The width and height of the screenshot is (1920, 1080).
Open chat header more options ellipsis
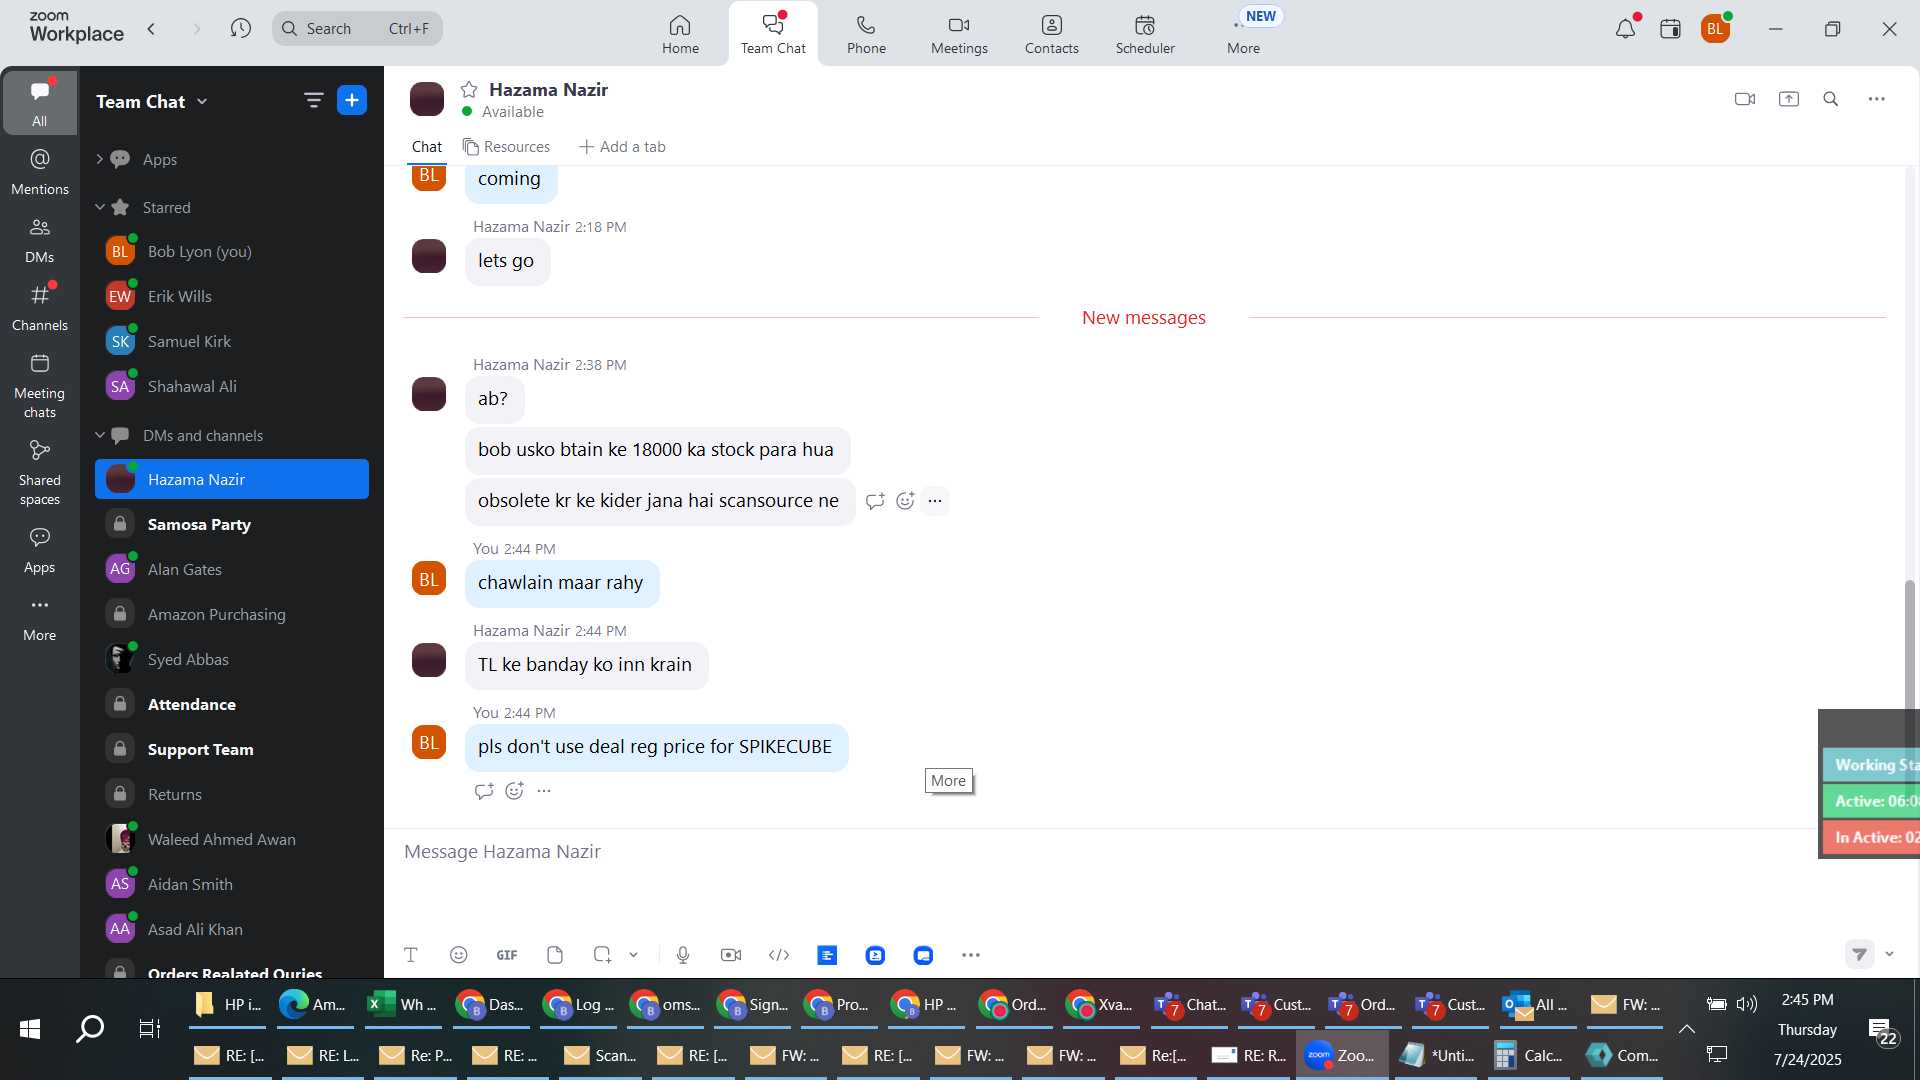1877,99
